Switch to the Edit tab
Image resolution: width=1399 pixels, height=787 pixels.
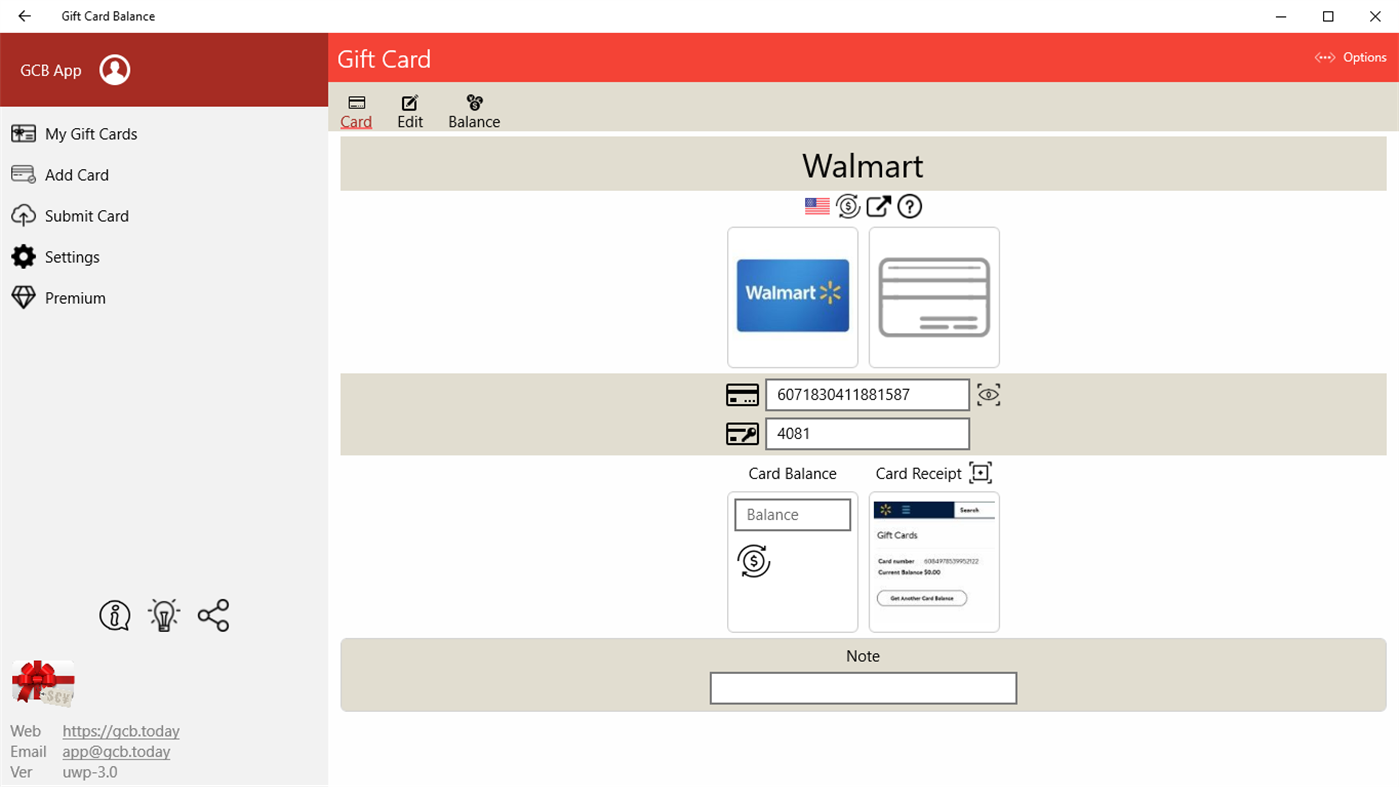[x=410, y=110]
